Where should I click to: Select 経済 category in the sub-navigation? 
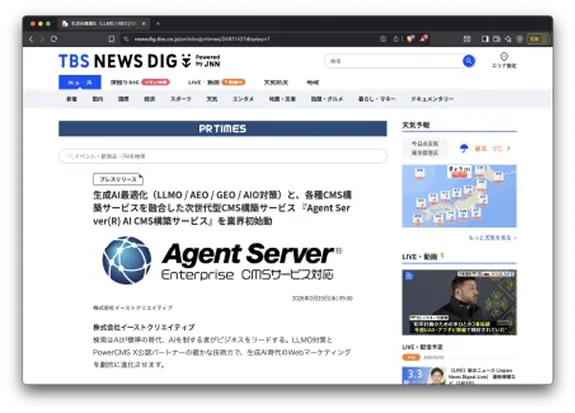(x=149, y=99)
